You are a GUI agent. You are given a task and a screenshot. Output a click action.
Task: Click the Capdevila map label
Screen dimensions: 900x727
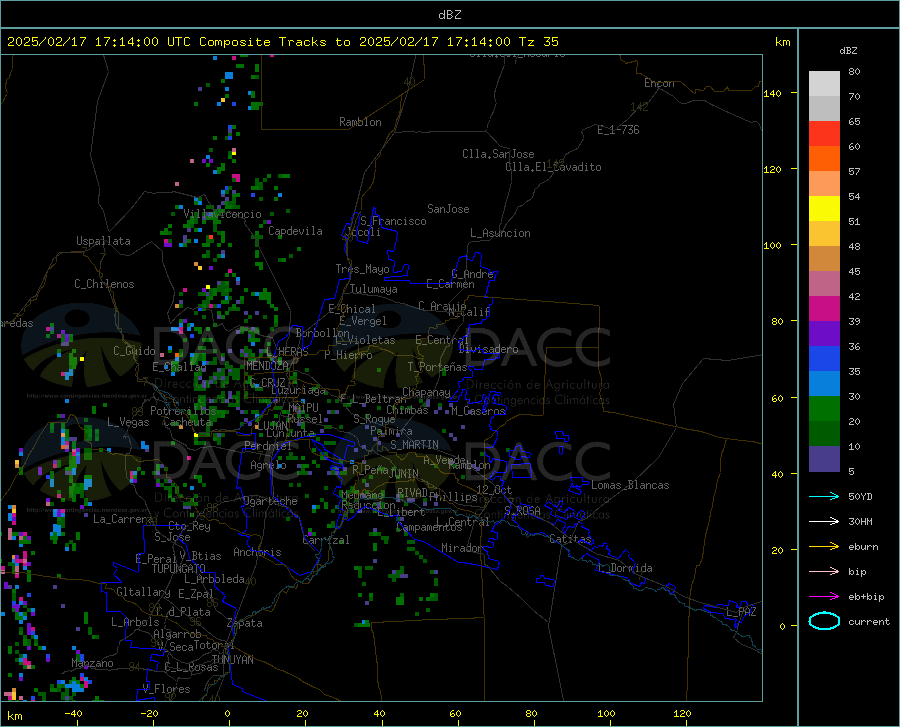[x=295, y=231]
